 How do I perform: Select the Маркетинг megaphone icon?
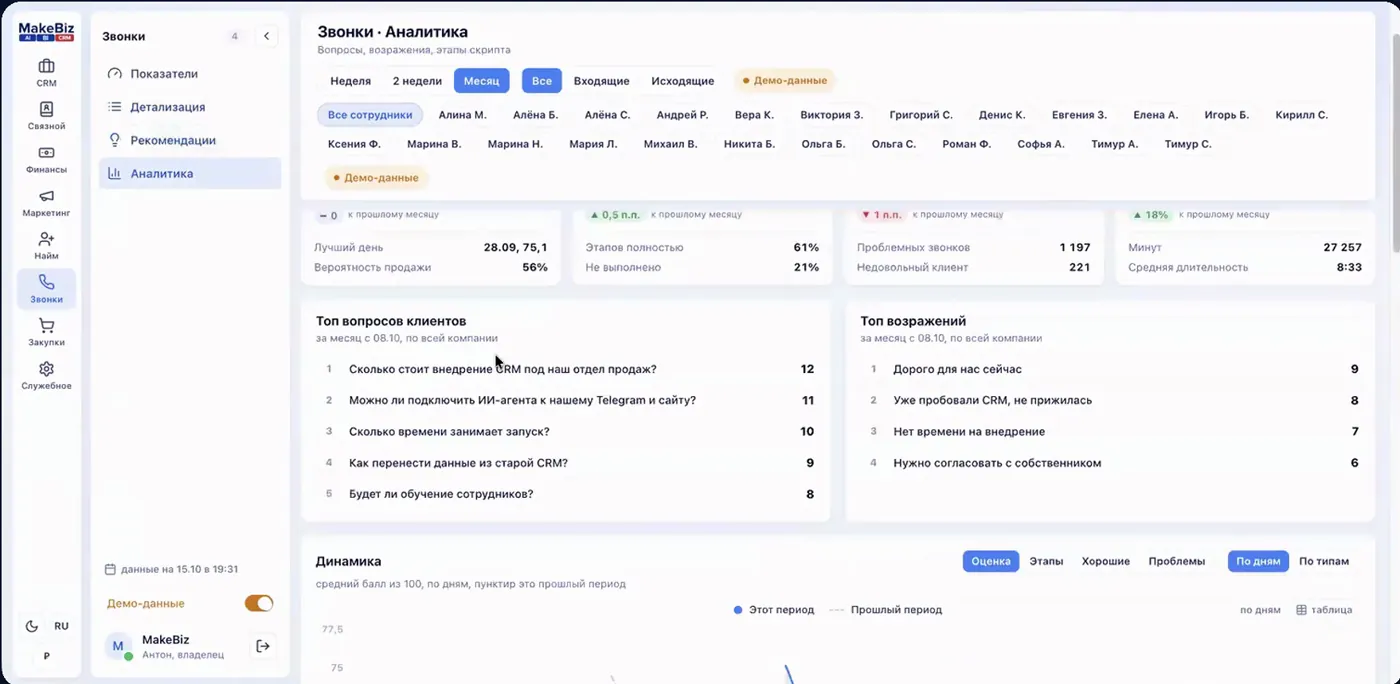click(x=46, y=203)
